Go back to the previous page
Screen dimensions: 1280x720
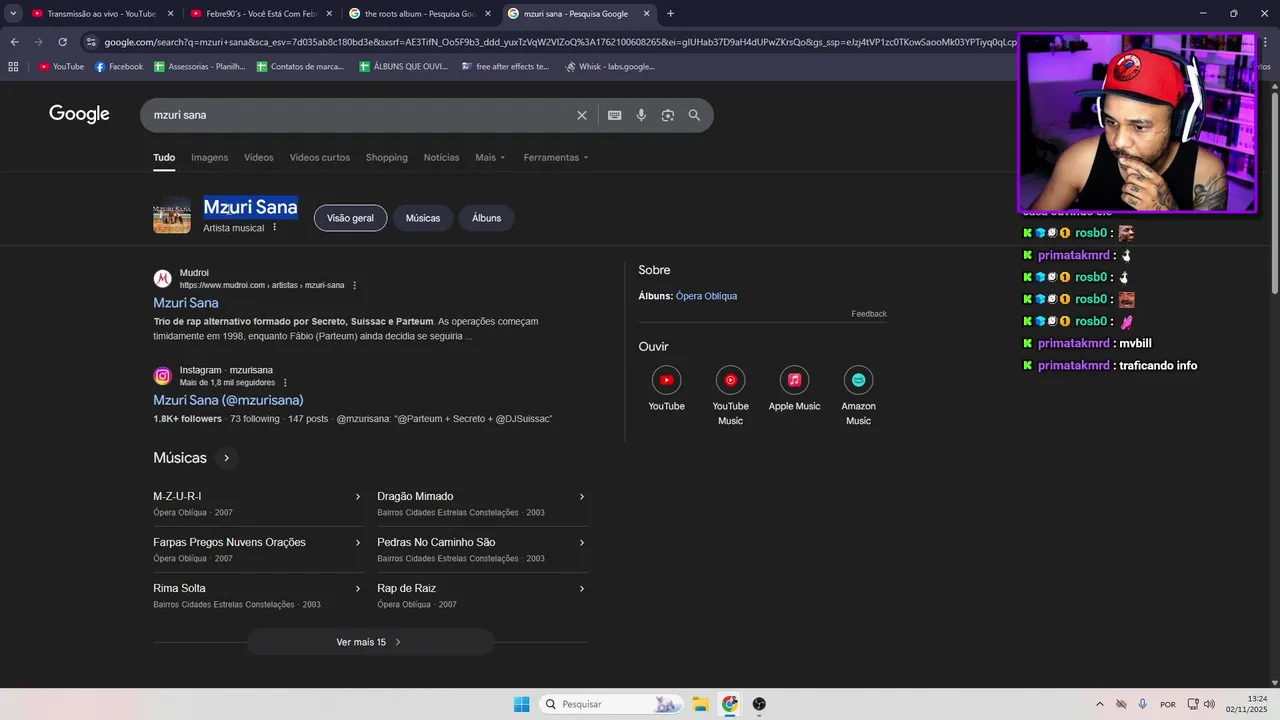14,42
